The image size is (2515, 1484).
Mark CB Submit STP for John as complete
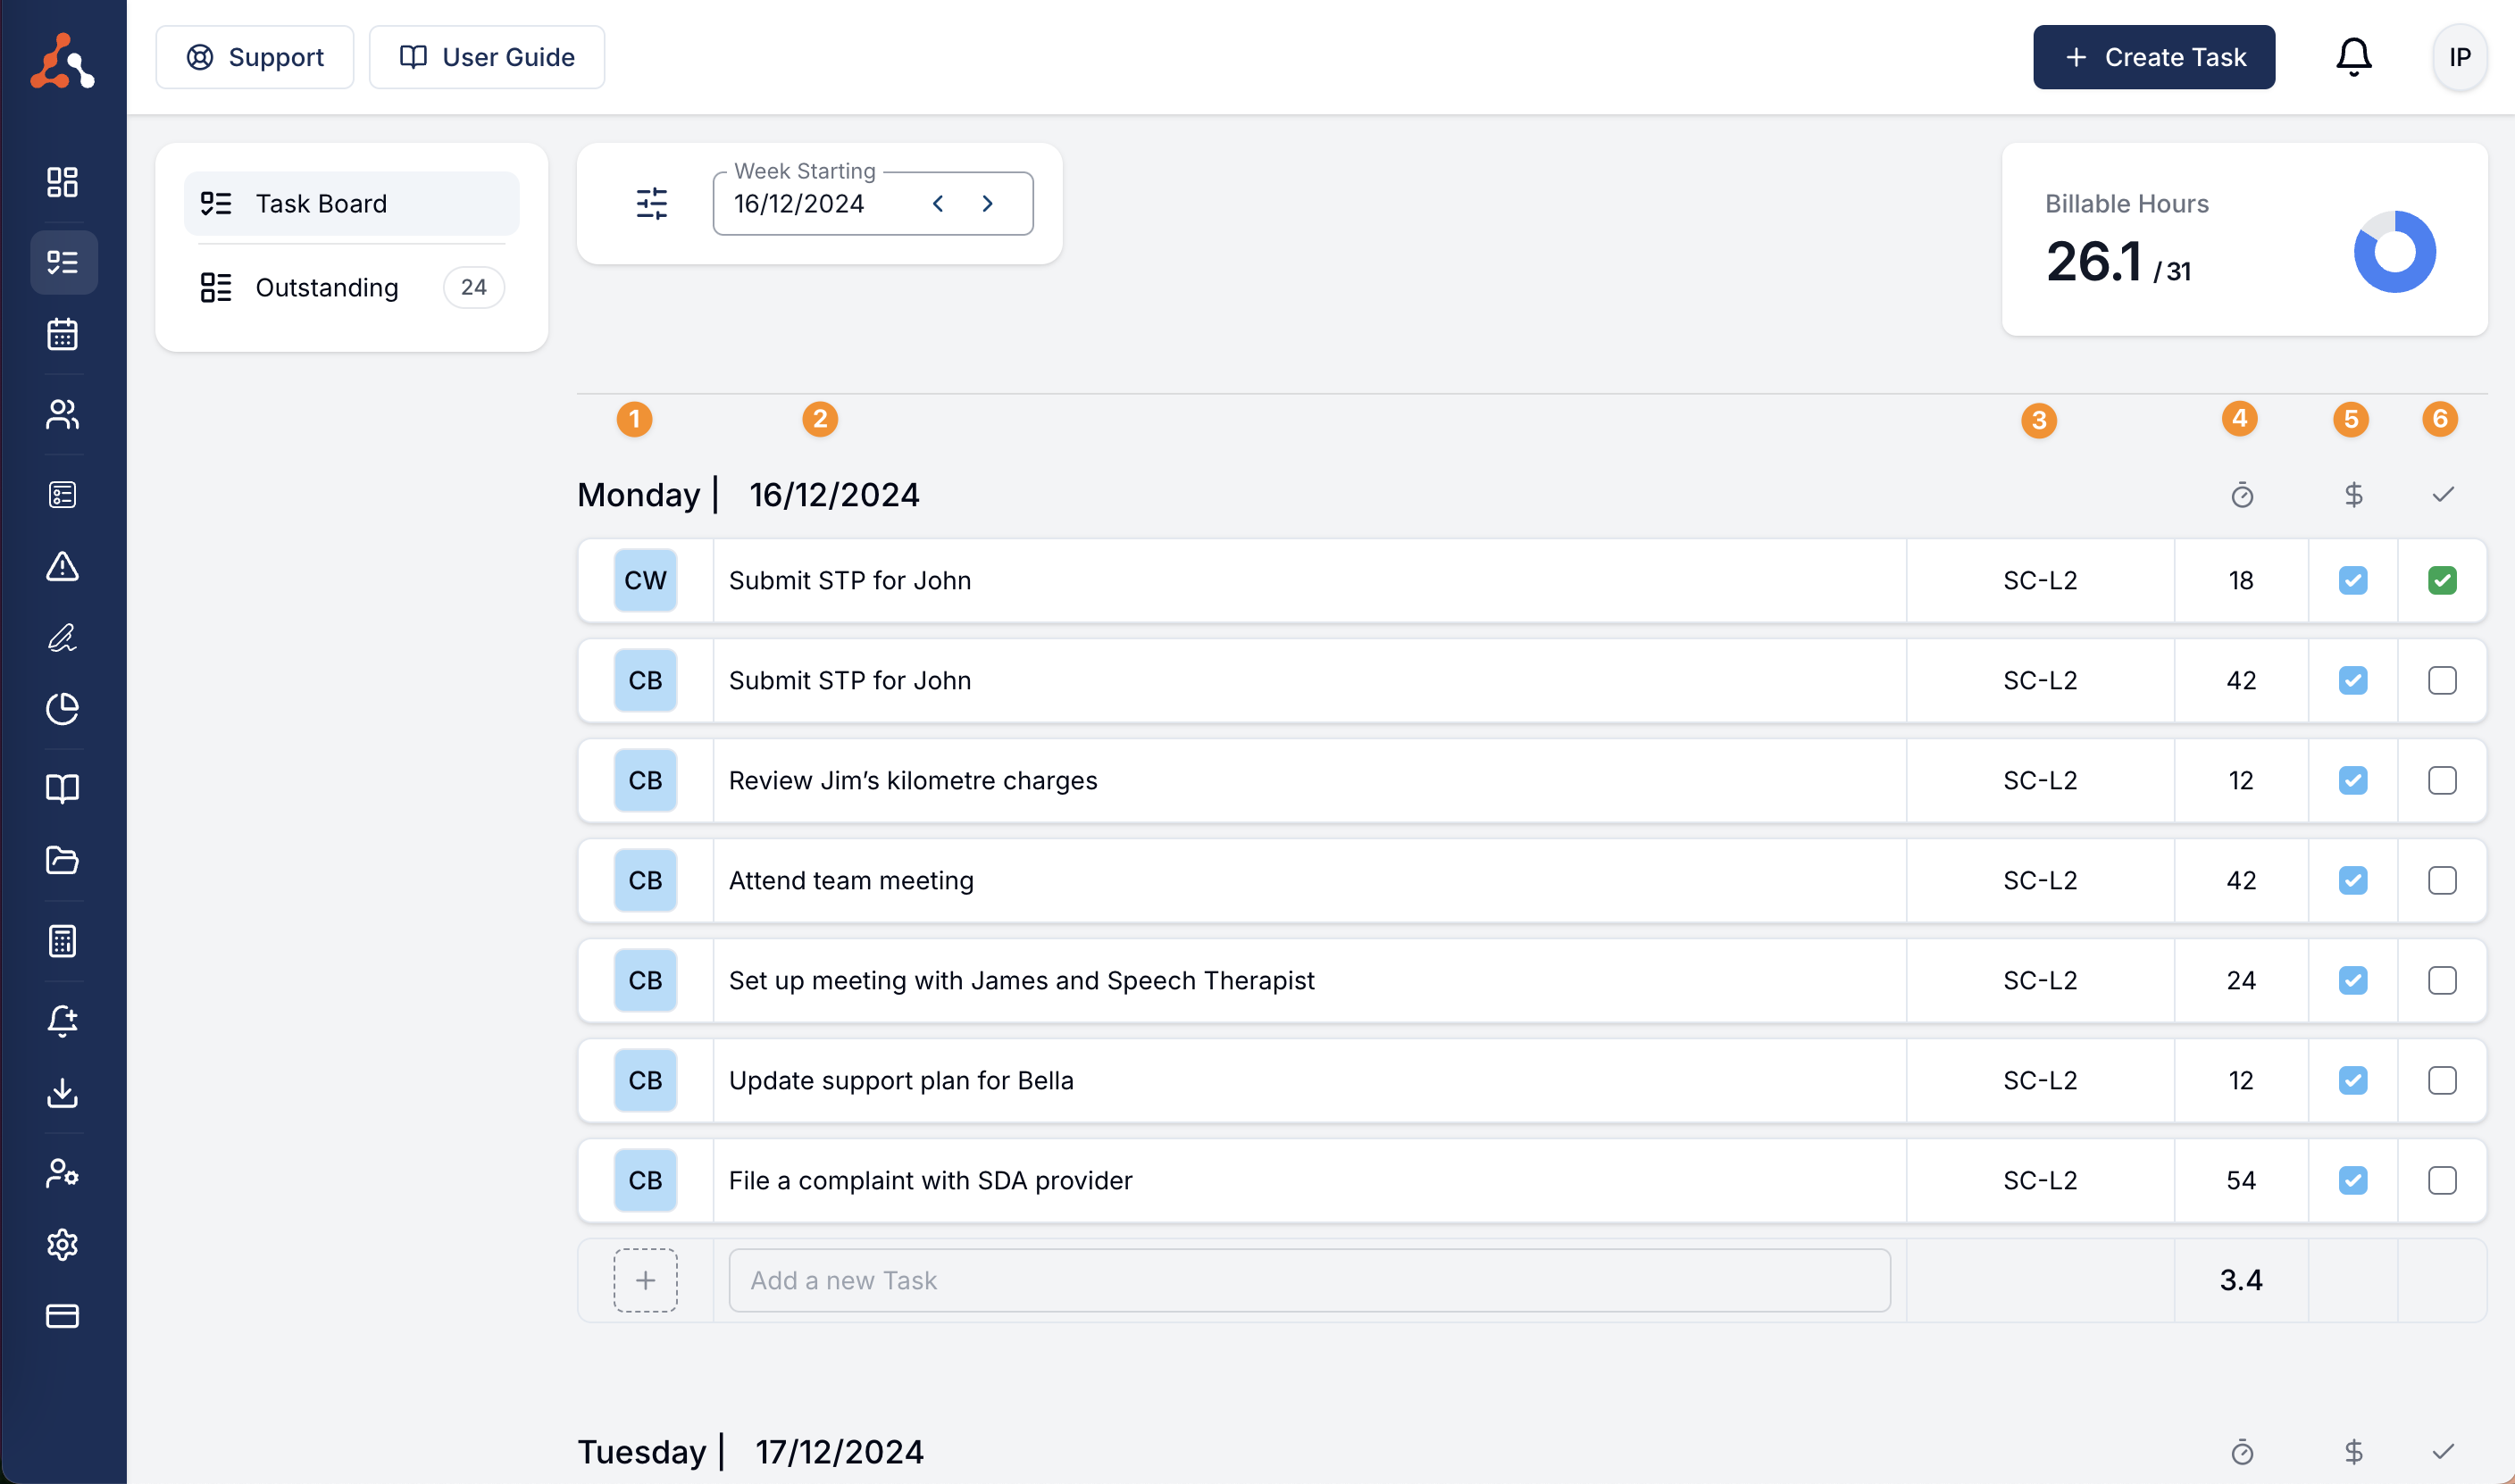coord(2442,680)
